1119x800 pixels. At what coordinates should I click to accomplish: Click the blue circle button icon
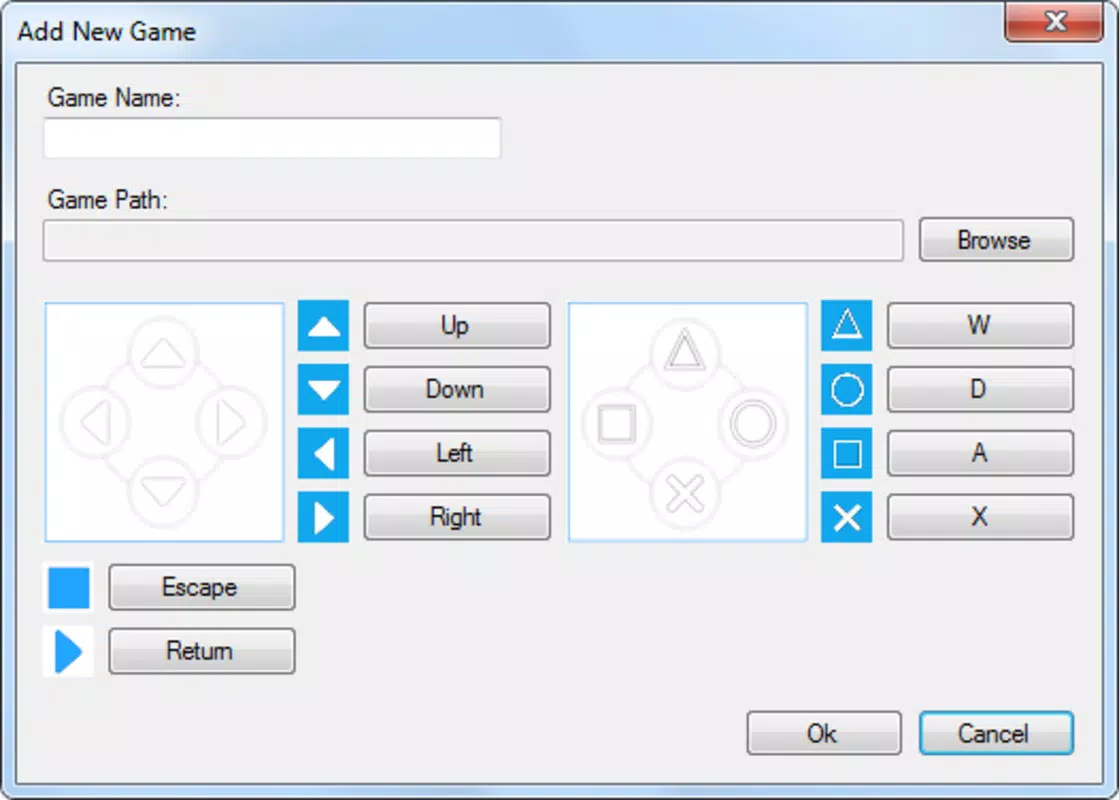846,389
